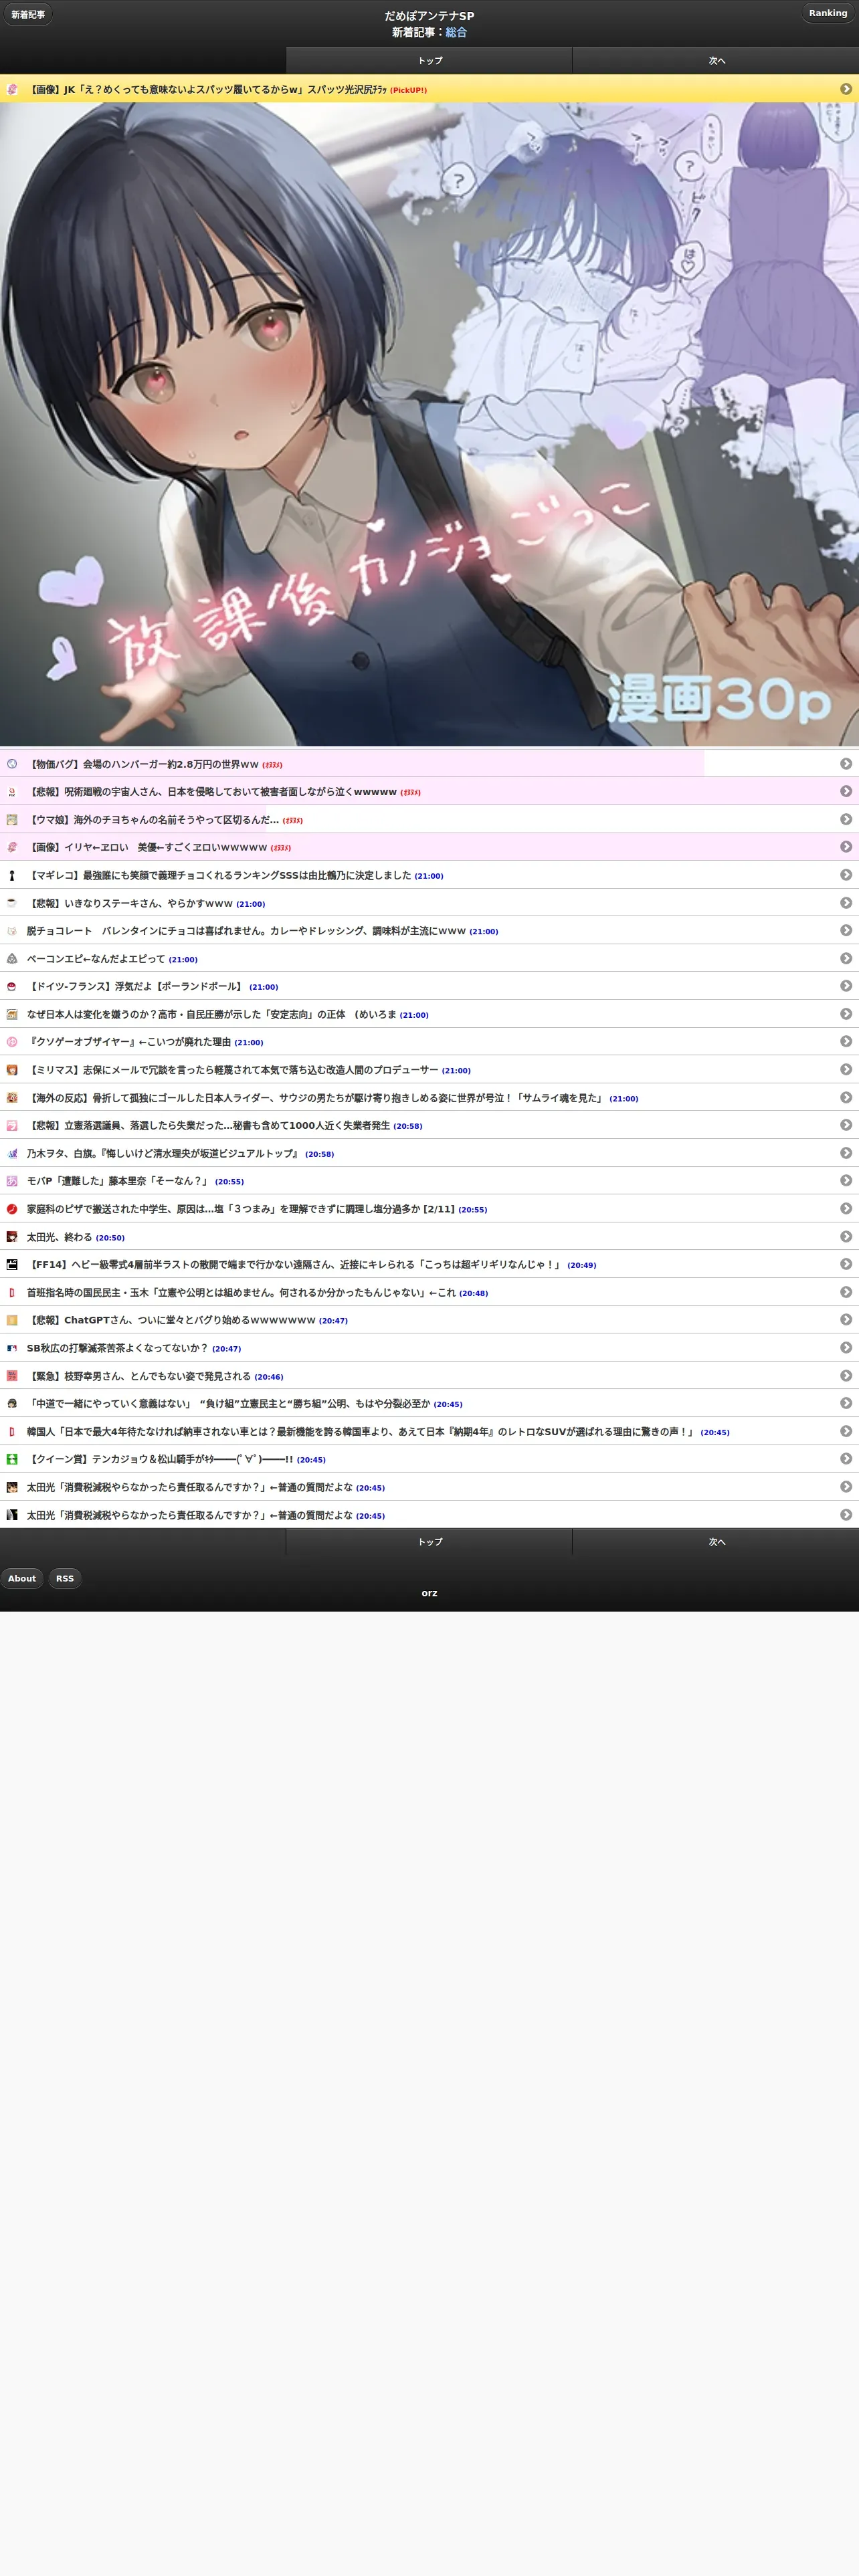This screenshot has width=859, height=2576.
Task: Click the arrow icon on 【緊急】枝野幸男さん row
Action: tap(846, 1376)
